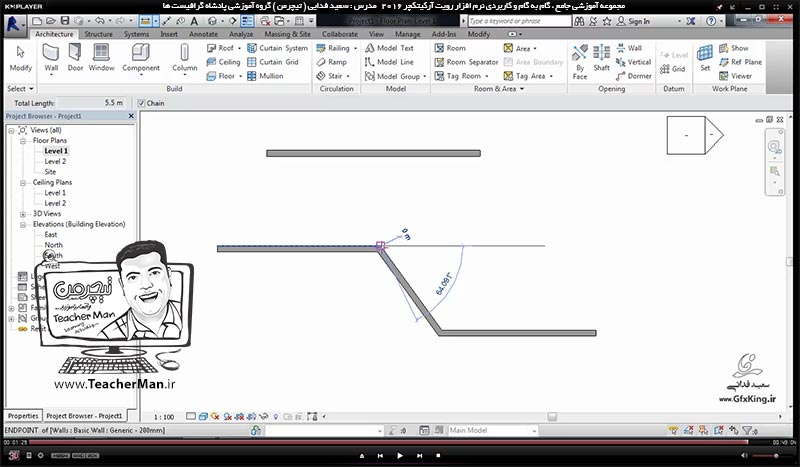Collapse the Ceiling Plans tree node

pyautogui.click(x=23, y=182)
